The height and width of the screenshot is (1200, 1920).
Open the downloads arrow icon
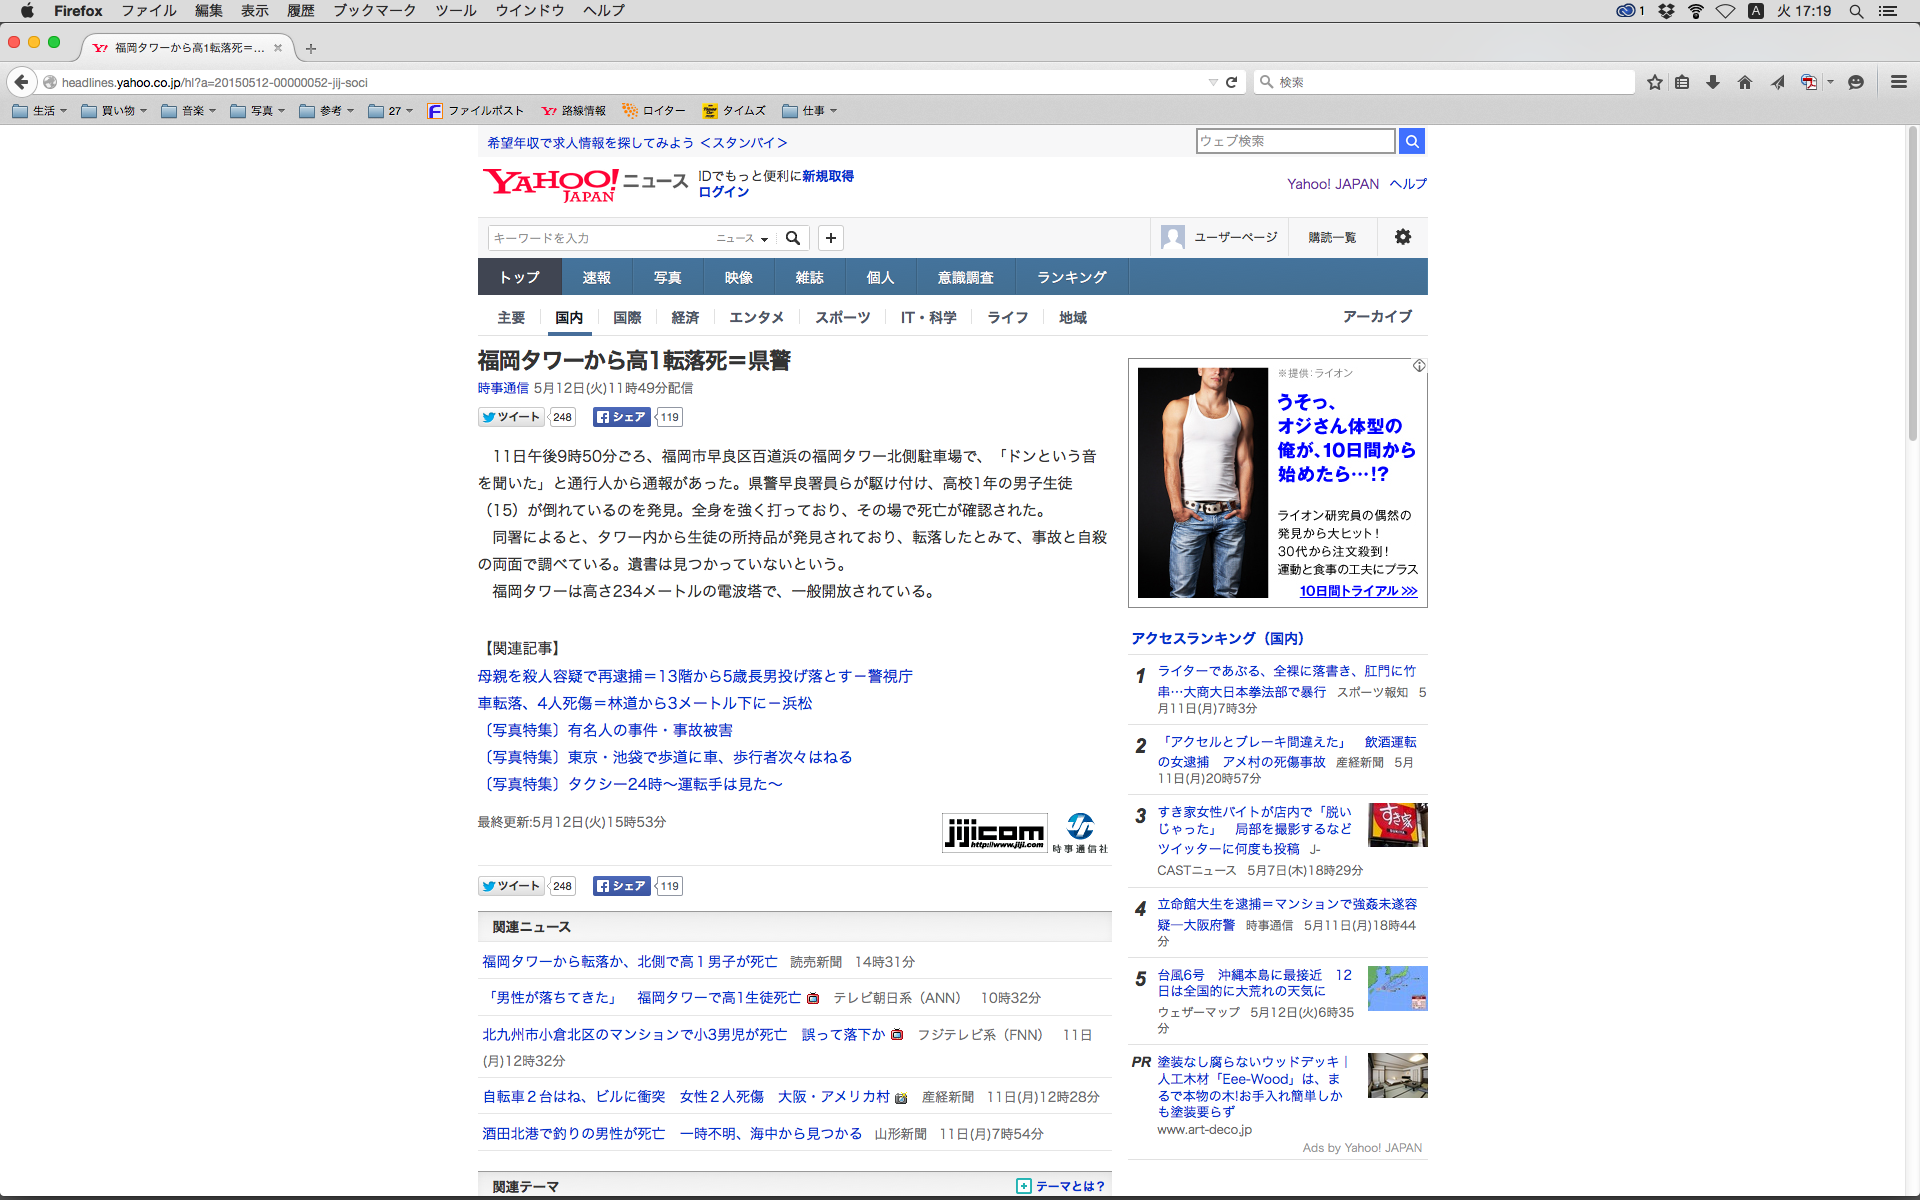click(1713, 82)
